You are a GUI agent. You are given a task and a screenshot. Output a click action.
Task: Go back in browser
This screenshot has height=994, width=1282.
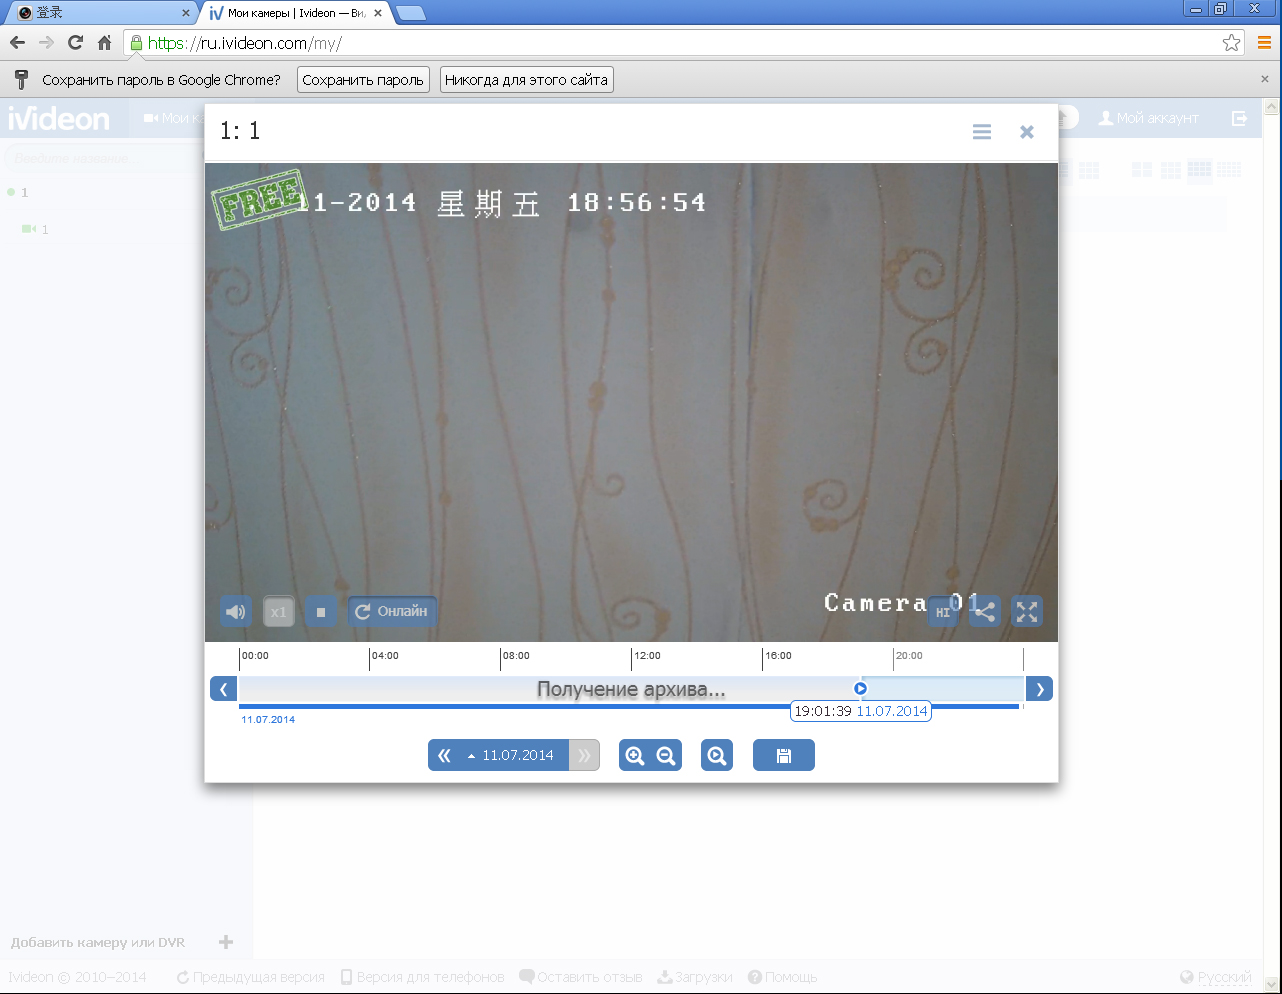click(17, 43)
